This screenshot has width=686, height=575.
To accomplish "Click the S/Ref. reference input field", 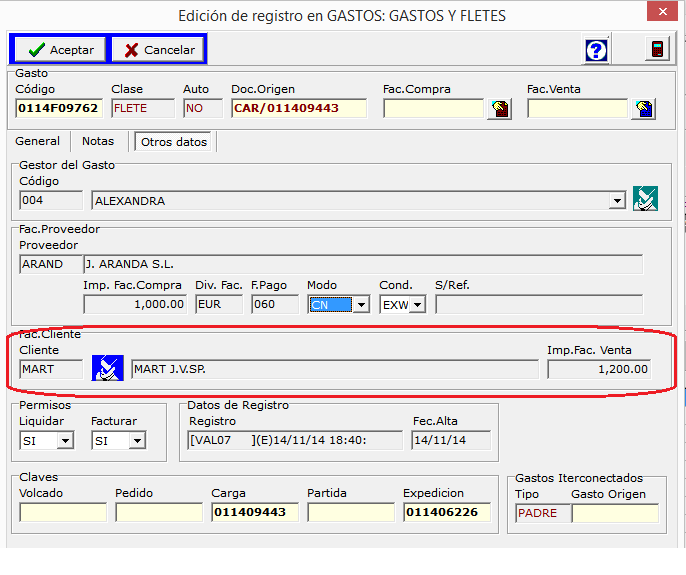I will tap(538, 304).
